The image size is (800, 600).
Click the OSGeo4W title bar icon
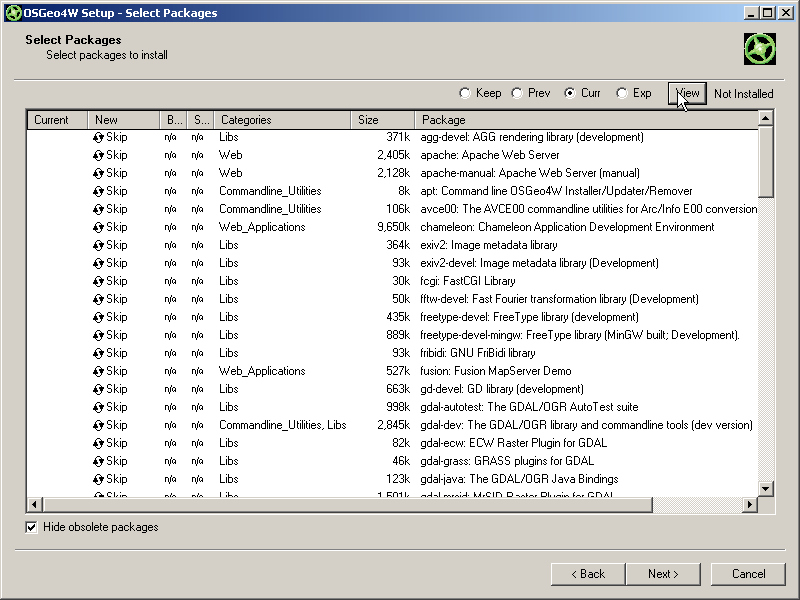point(13,13)
